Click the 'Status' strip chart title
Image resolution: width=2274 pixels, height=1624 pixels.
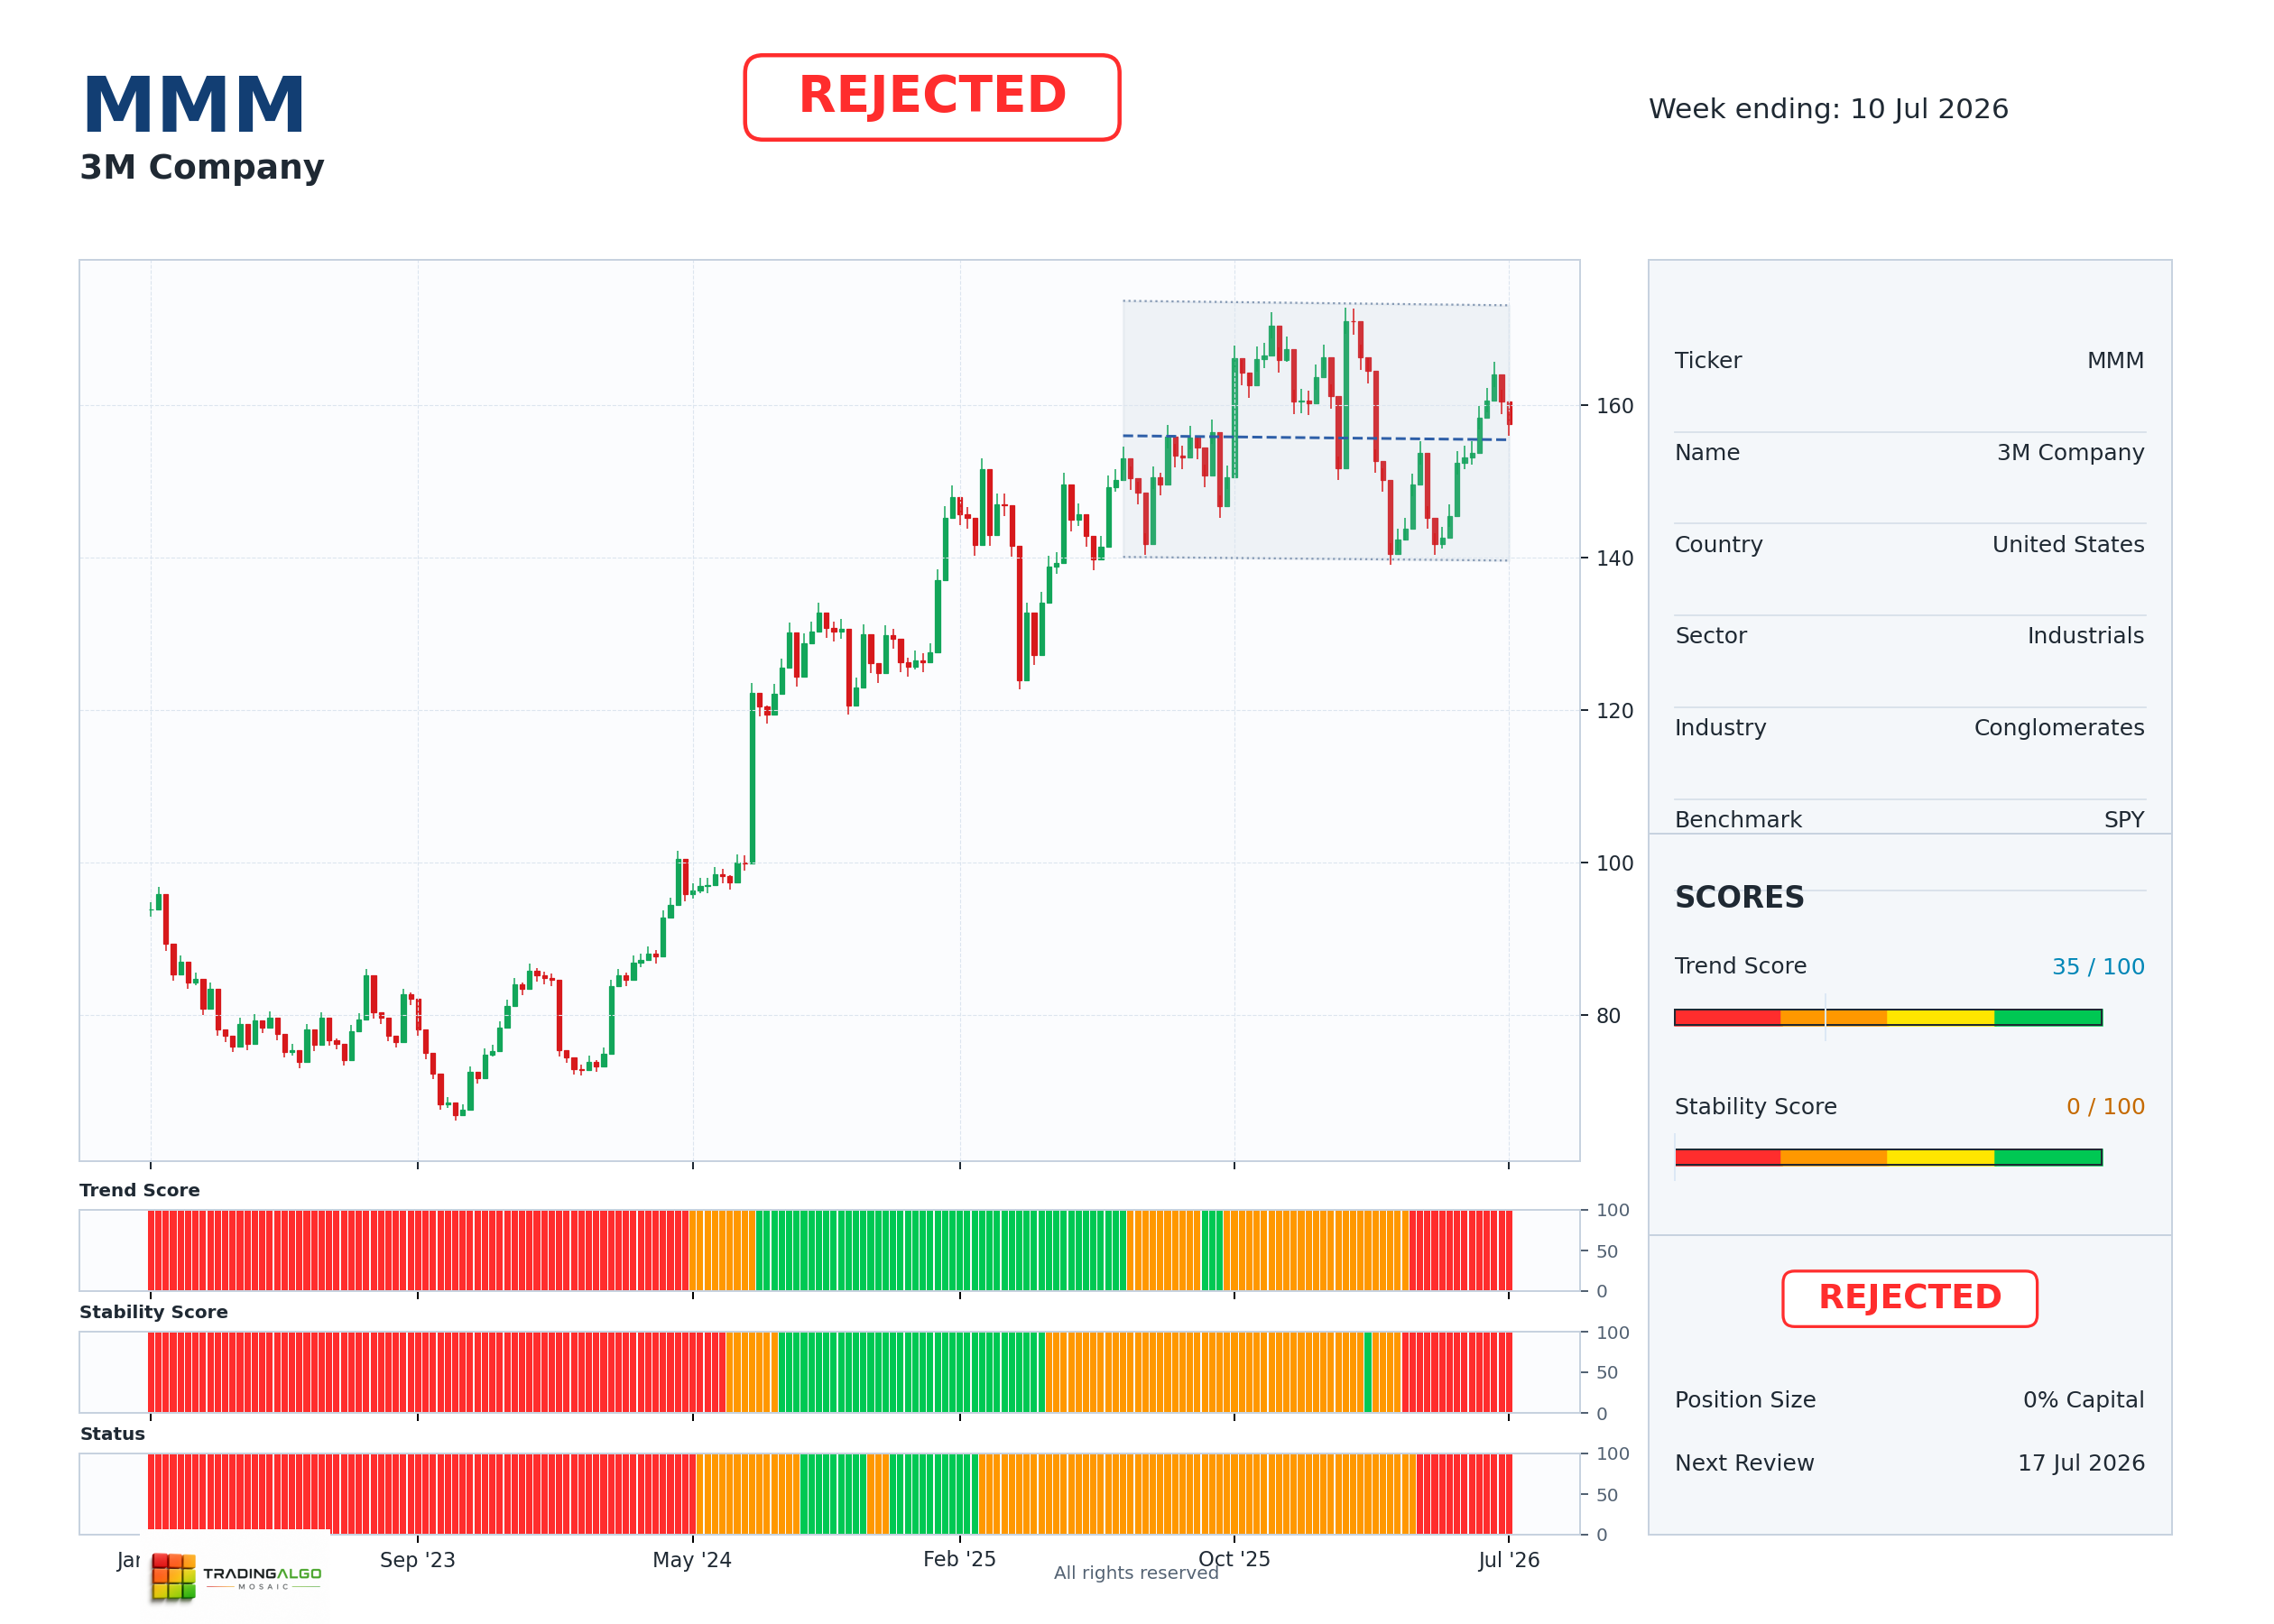pyautogui.click(x=112, y=1434)
